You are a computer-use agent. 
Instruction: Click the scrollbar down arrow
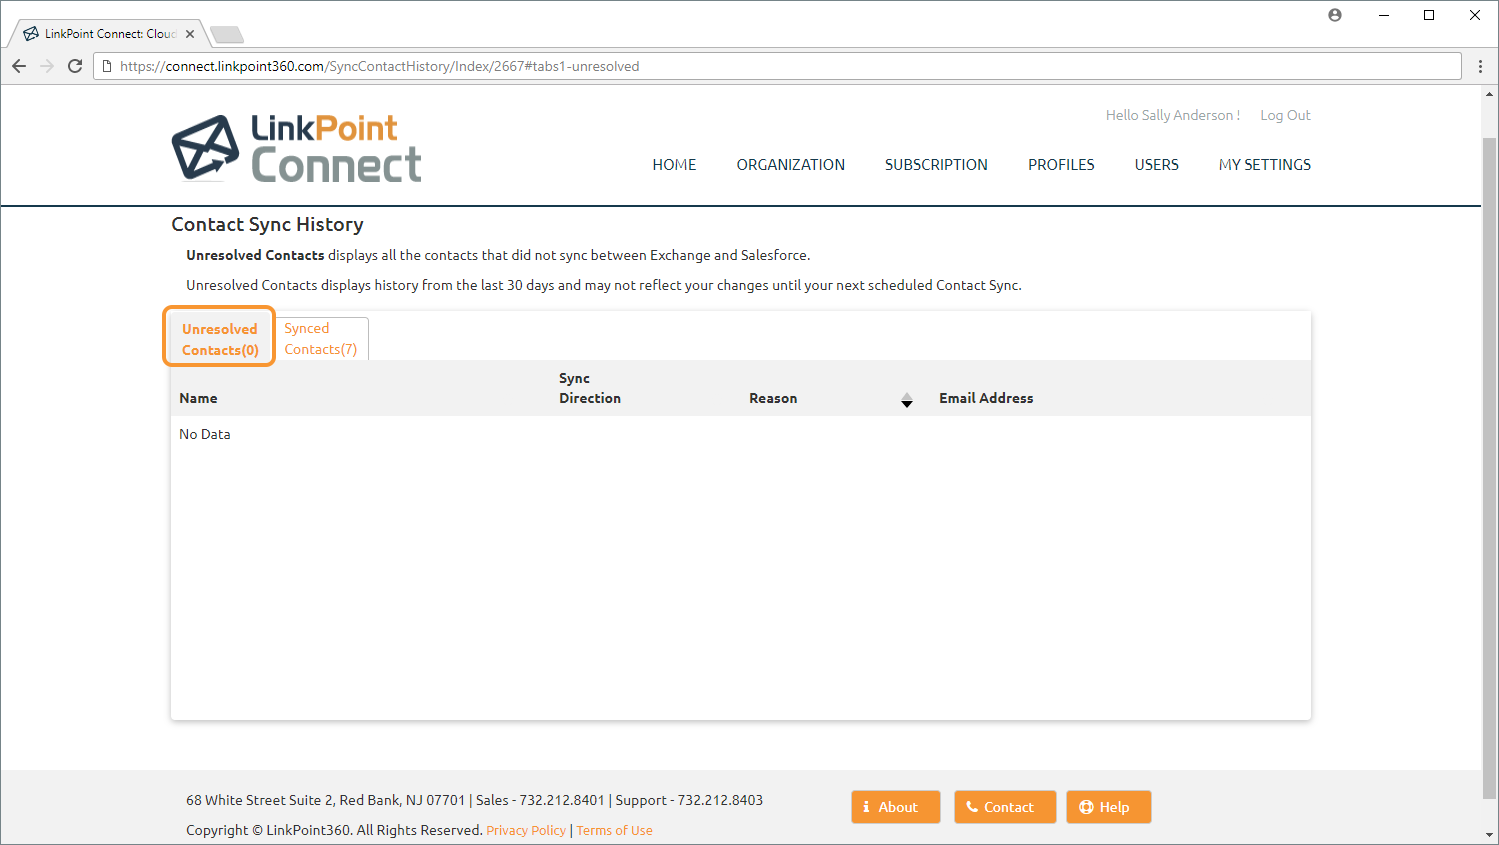click(1489, 835)
